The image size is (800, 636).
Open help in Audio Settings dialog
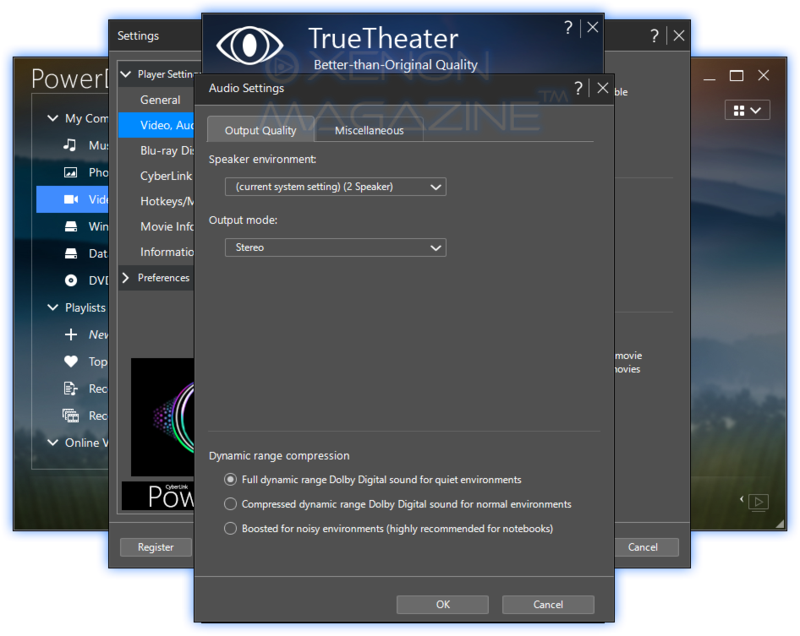(x=578, y=88)
